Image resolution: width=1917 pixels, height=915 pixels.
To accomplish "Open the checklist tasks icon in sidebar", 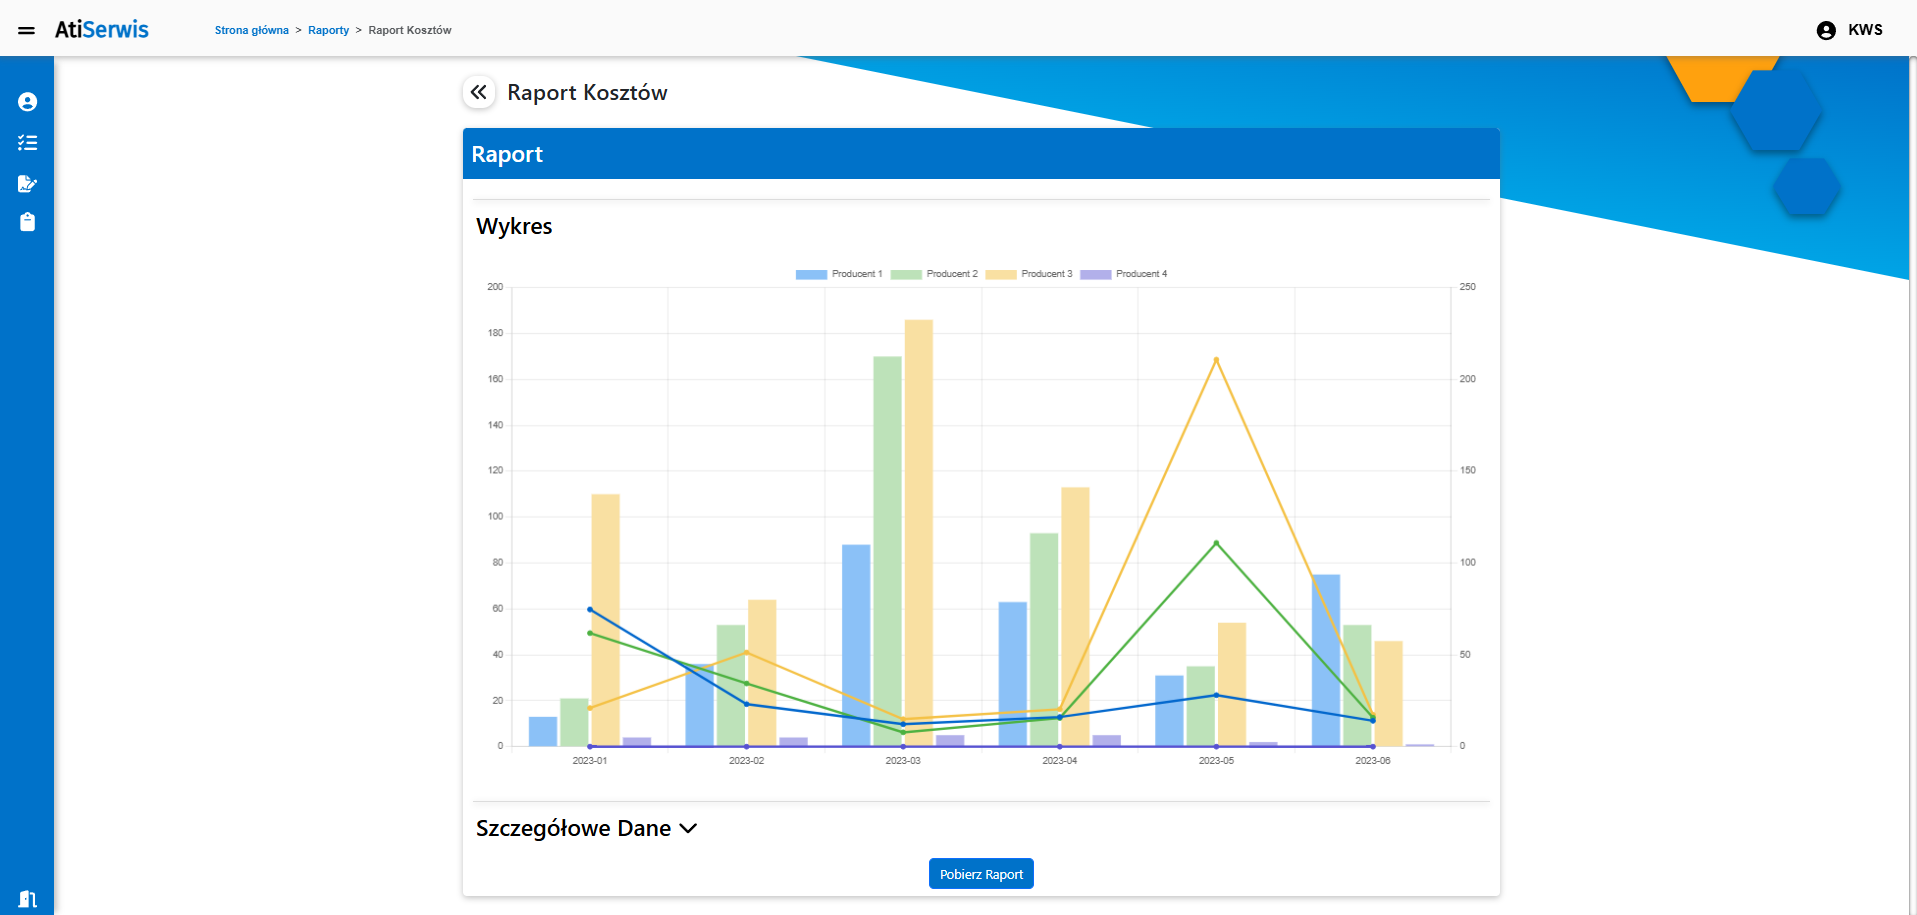I will coord(27,143).
